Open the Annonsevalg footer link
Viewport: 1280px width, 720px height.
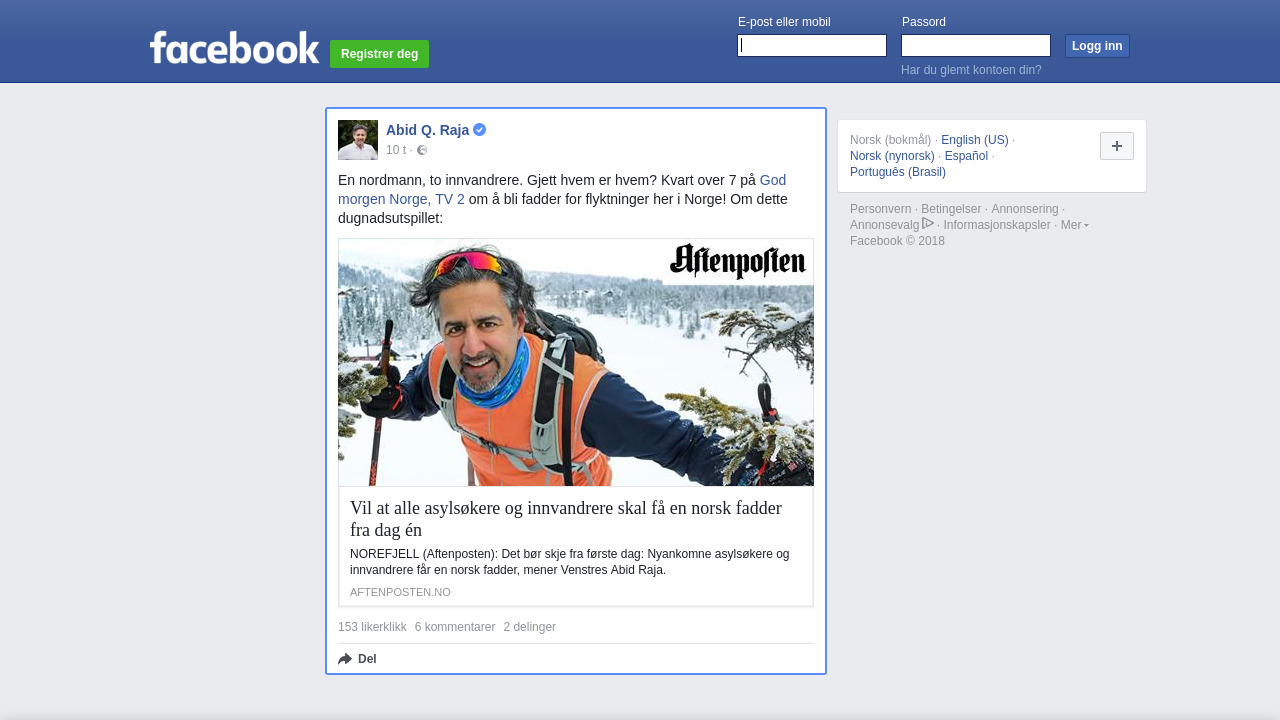click(x=884, y=225)
